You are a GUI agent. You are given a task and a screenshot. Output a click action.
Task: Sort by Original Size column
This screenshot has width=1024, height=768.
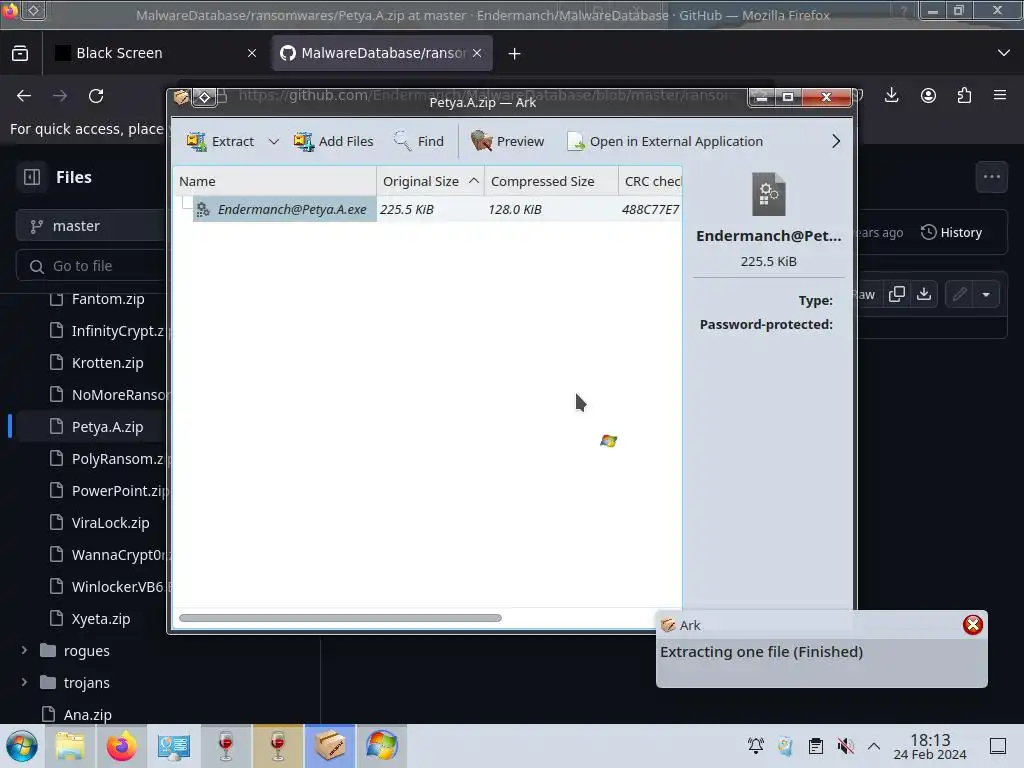430,182
